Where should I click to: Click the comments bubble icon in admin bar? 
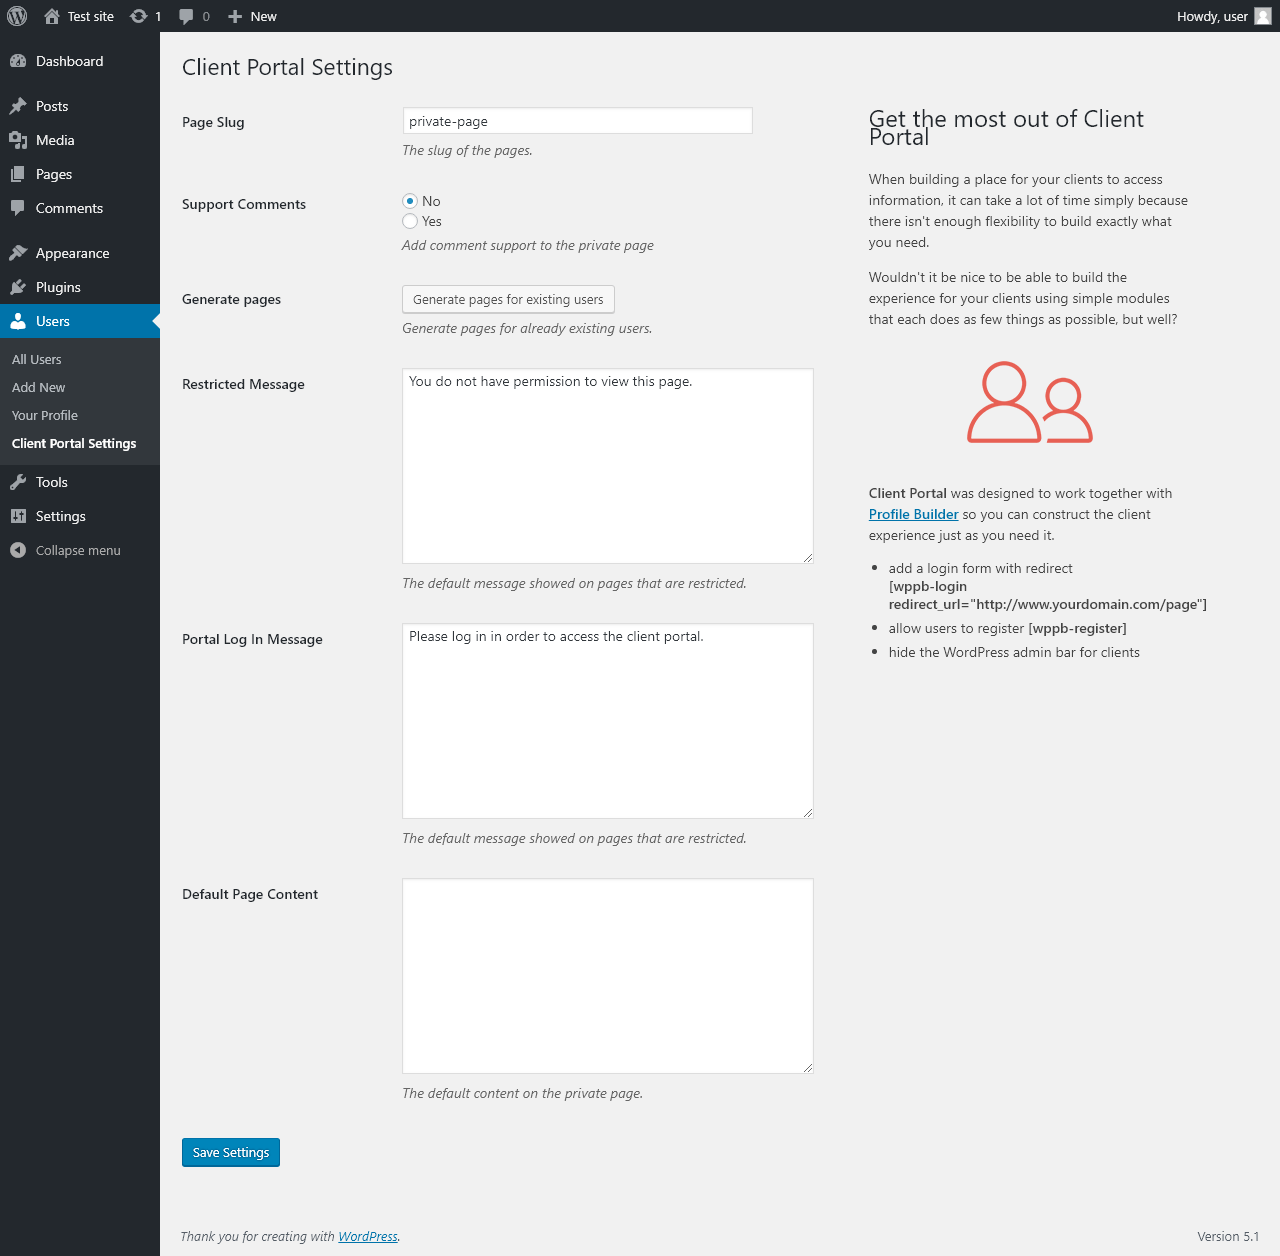point(186,16)
